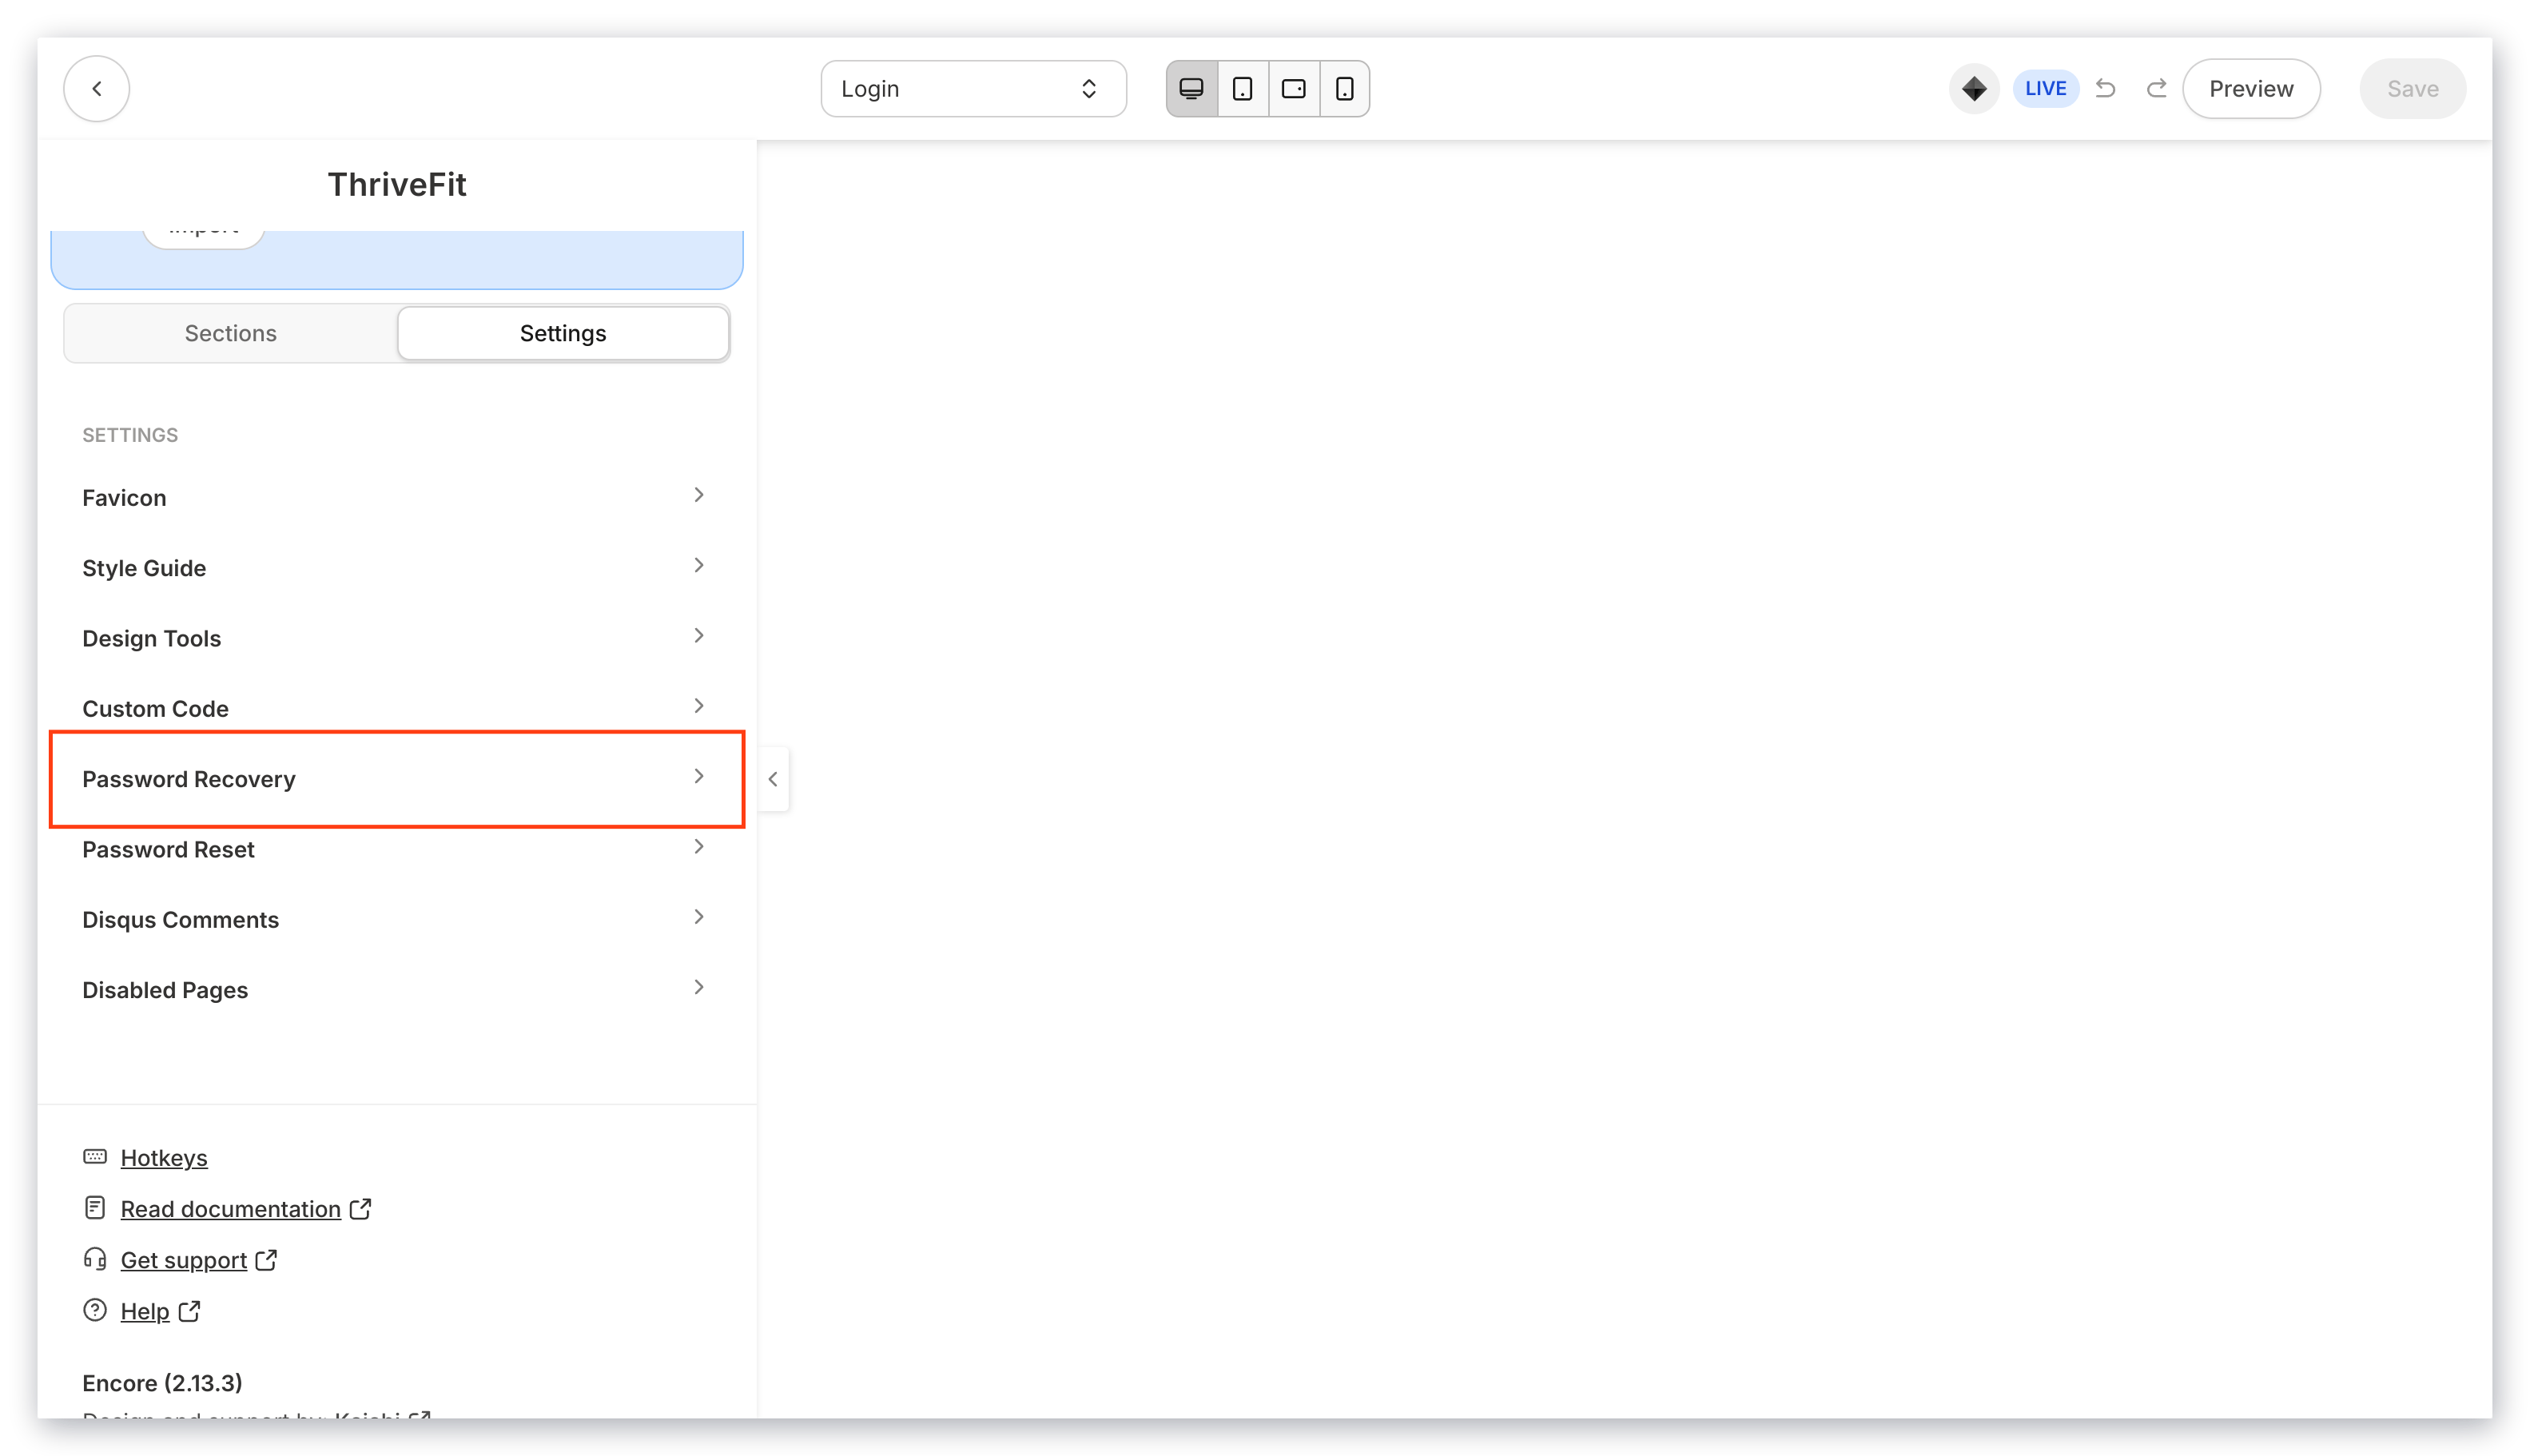Select mobile phone preview icon

[1344, 89]
